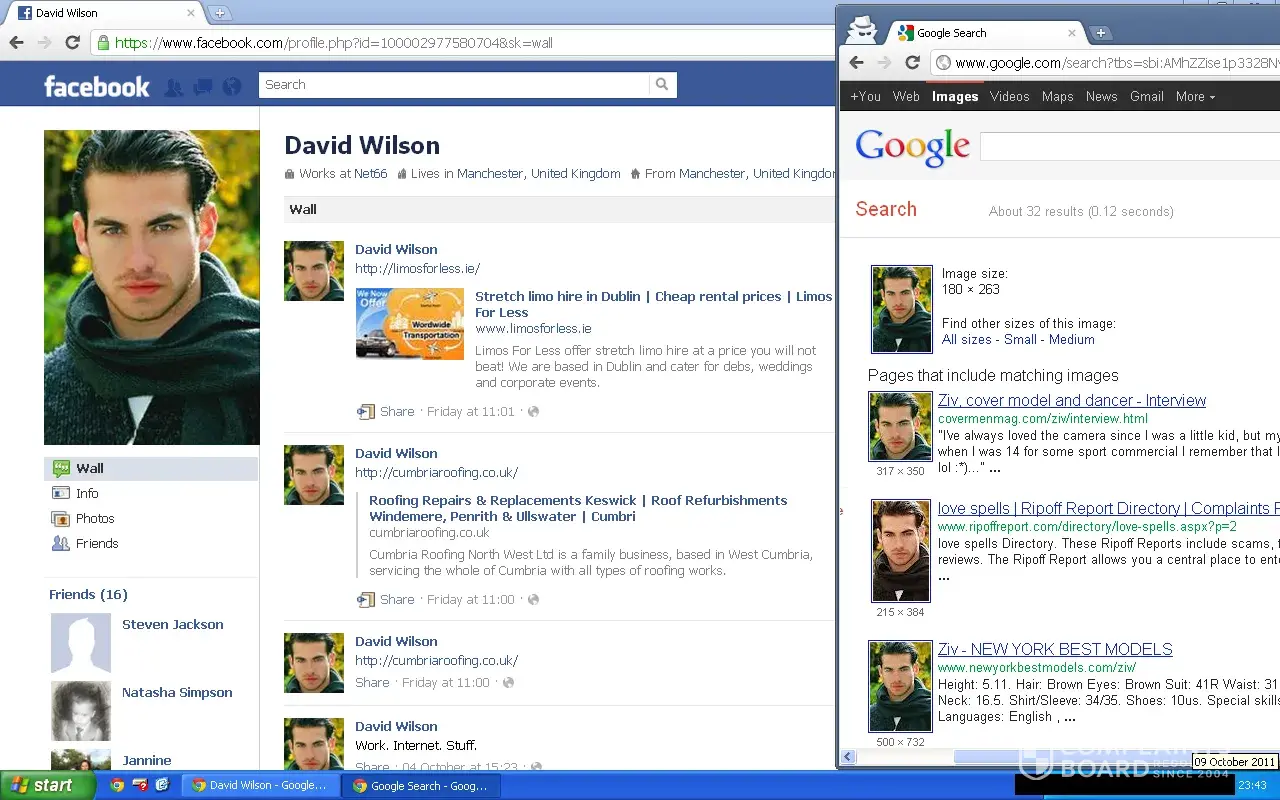Screen dimensions: 1280x800
Task: Open the 'love spells | Ripoff Report Directory' result
Action: click(x=1108, y=508)
